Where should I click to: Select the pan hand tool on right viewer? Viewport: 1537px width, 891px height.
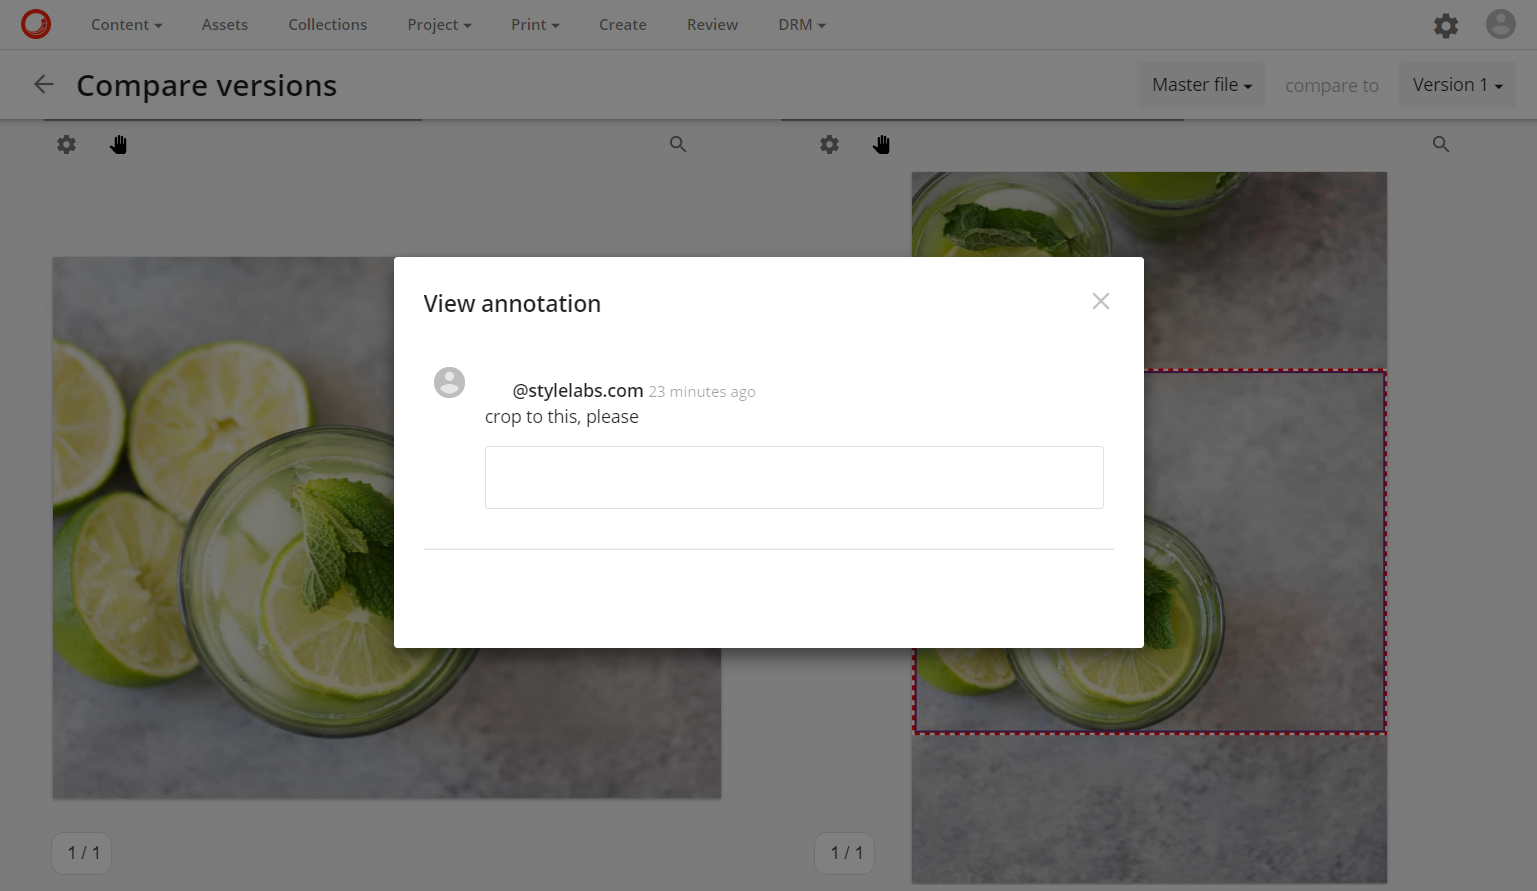coord(881,144)
